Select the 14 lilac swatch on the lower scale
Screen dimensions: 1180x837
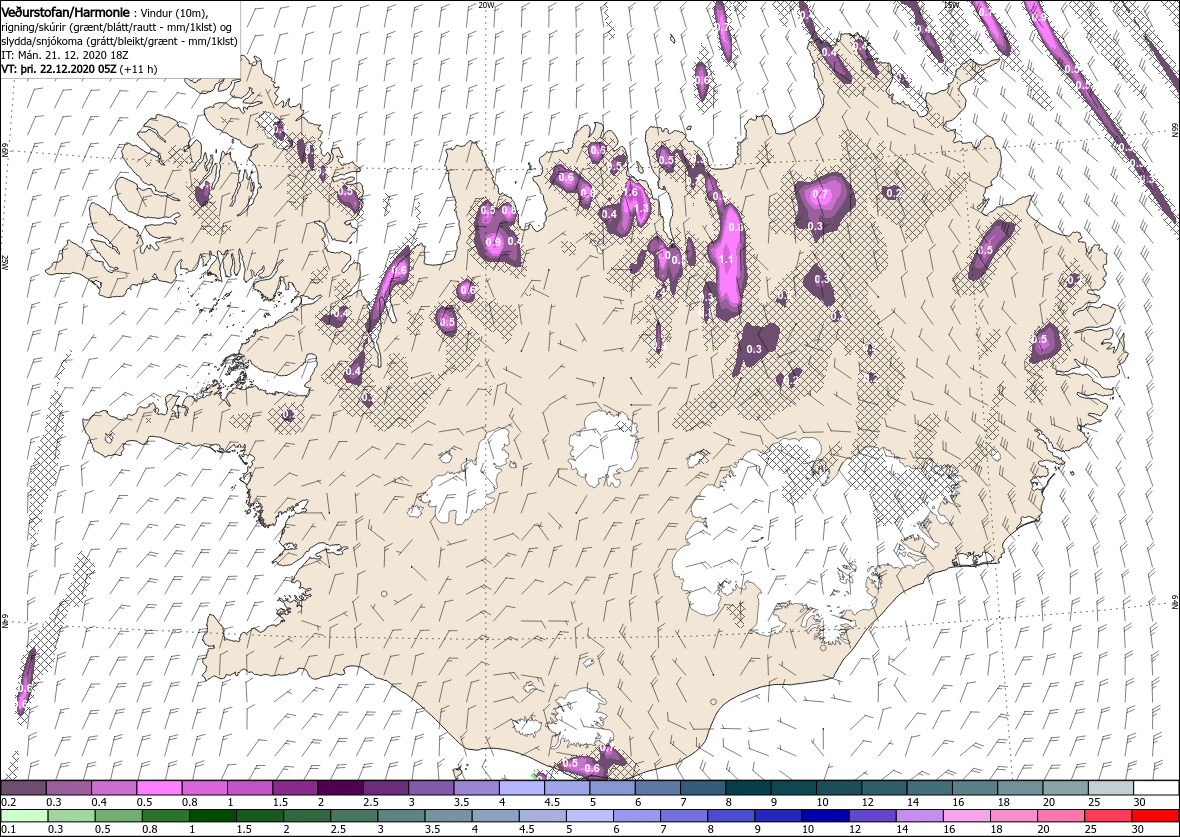[x=919, y=816]
